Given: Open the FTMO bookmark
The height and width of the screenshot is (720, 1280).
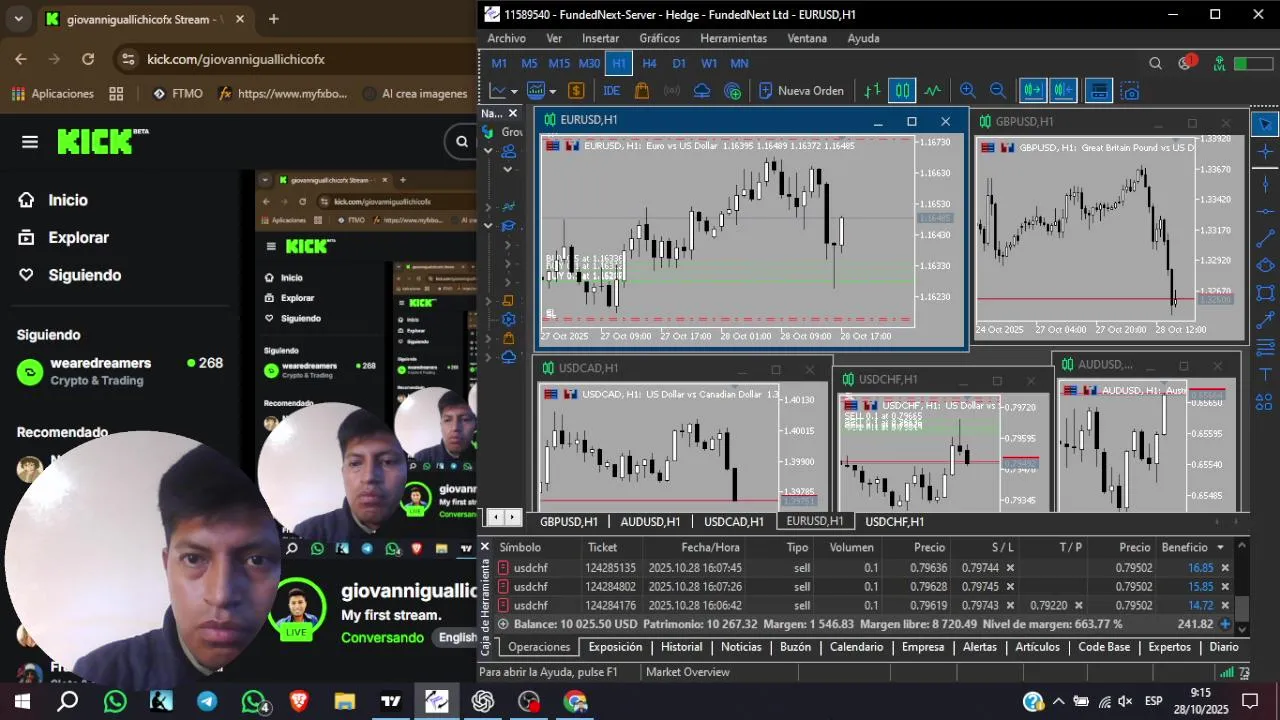Looking at the screenshot, I should [x=177, y=93].
